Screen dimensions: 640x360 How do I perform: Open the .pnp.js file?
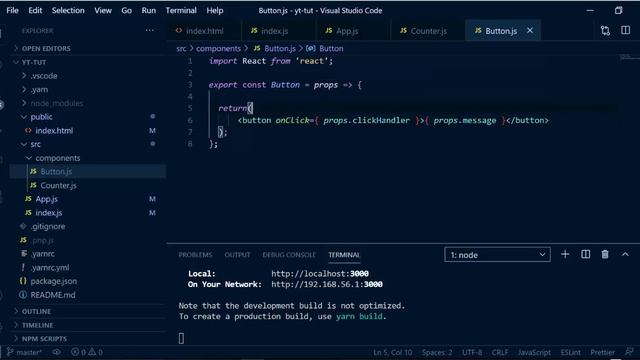(x=88, y=240)
